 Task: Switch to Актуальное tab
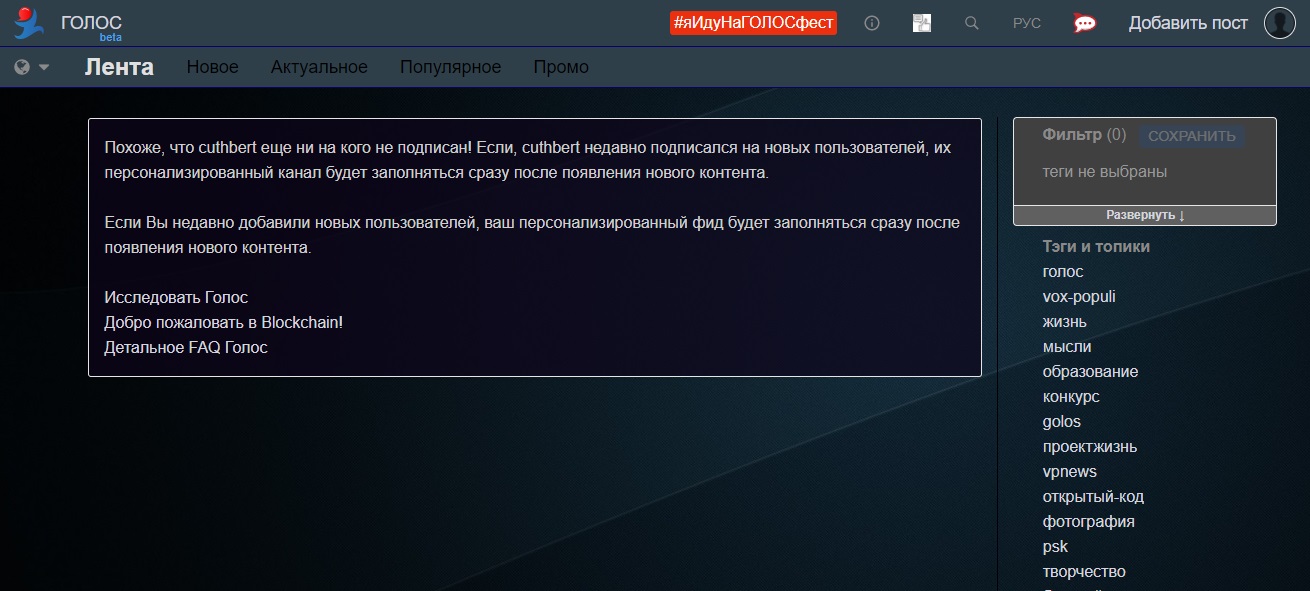click(319, 67)
